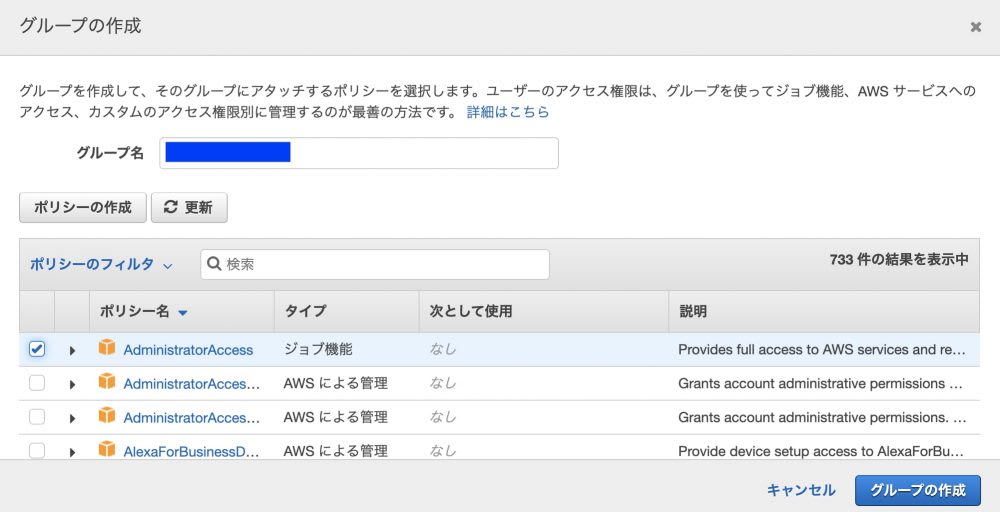Click AWS による管理 in the AlexaForBusinessD… row
Image resolution: width=1000 pixels, height=512 pixels.
(335, 451)
